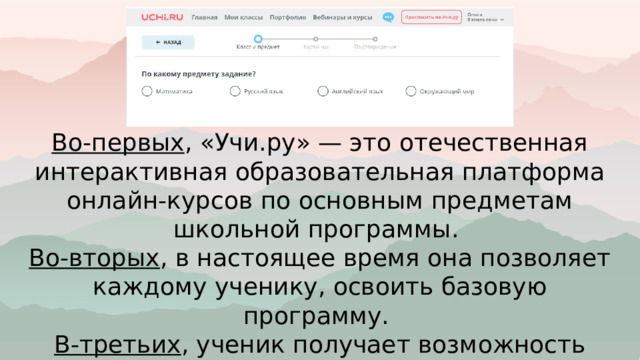This screenshot has height=360, width=640.
Task: Click the words ученик получает возможность
Action: click(391, 345)
